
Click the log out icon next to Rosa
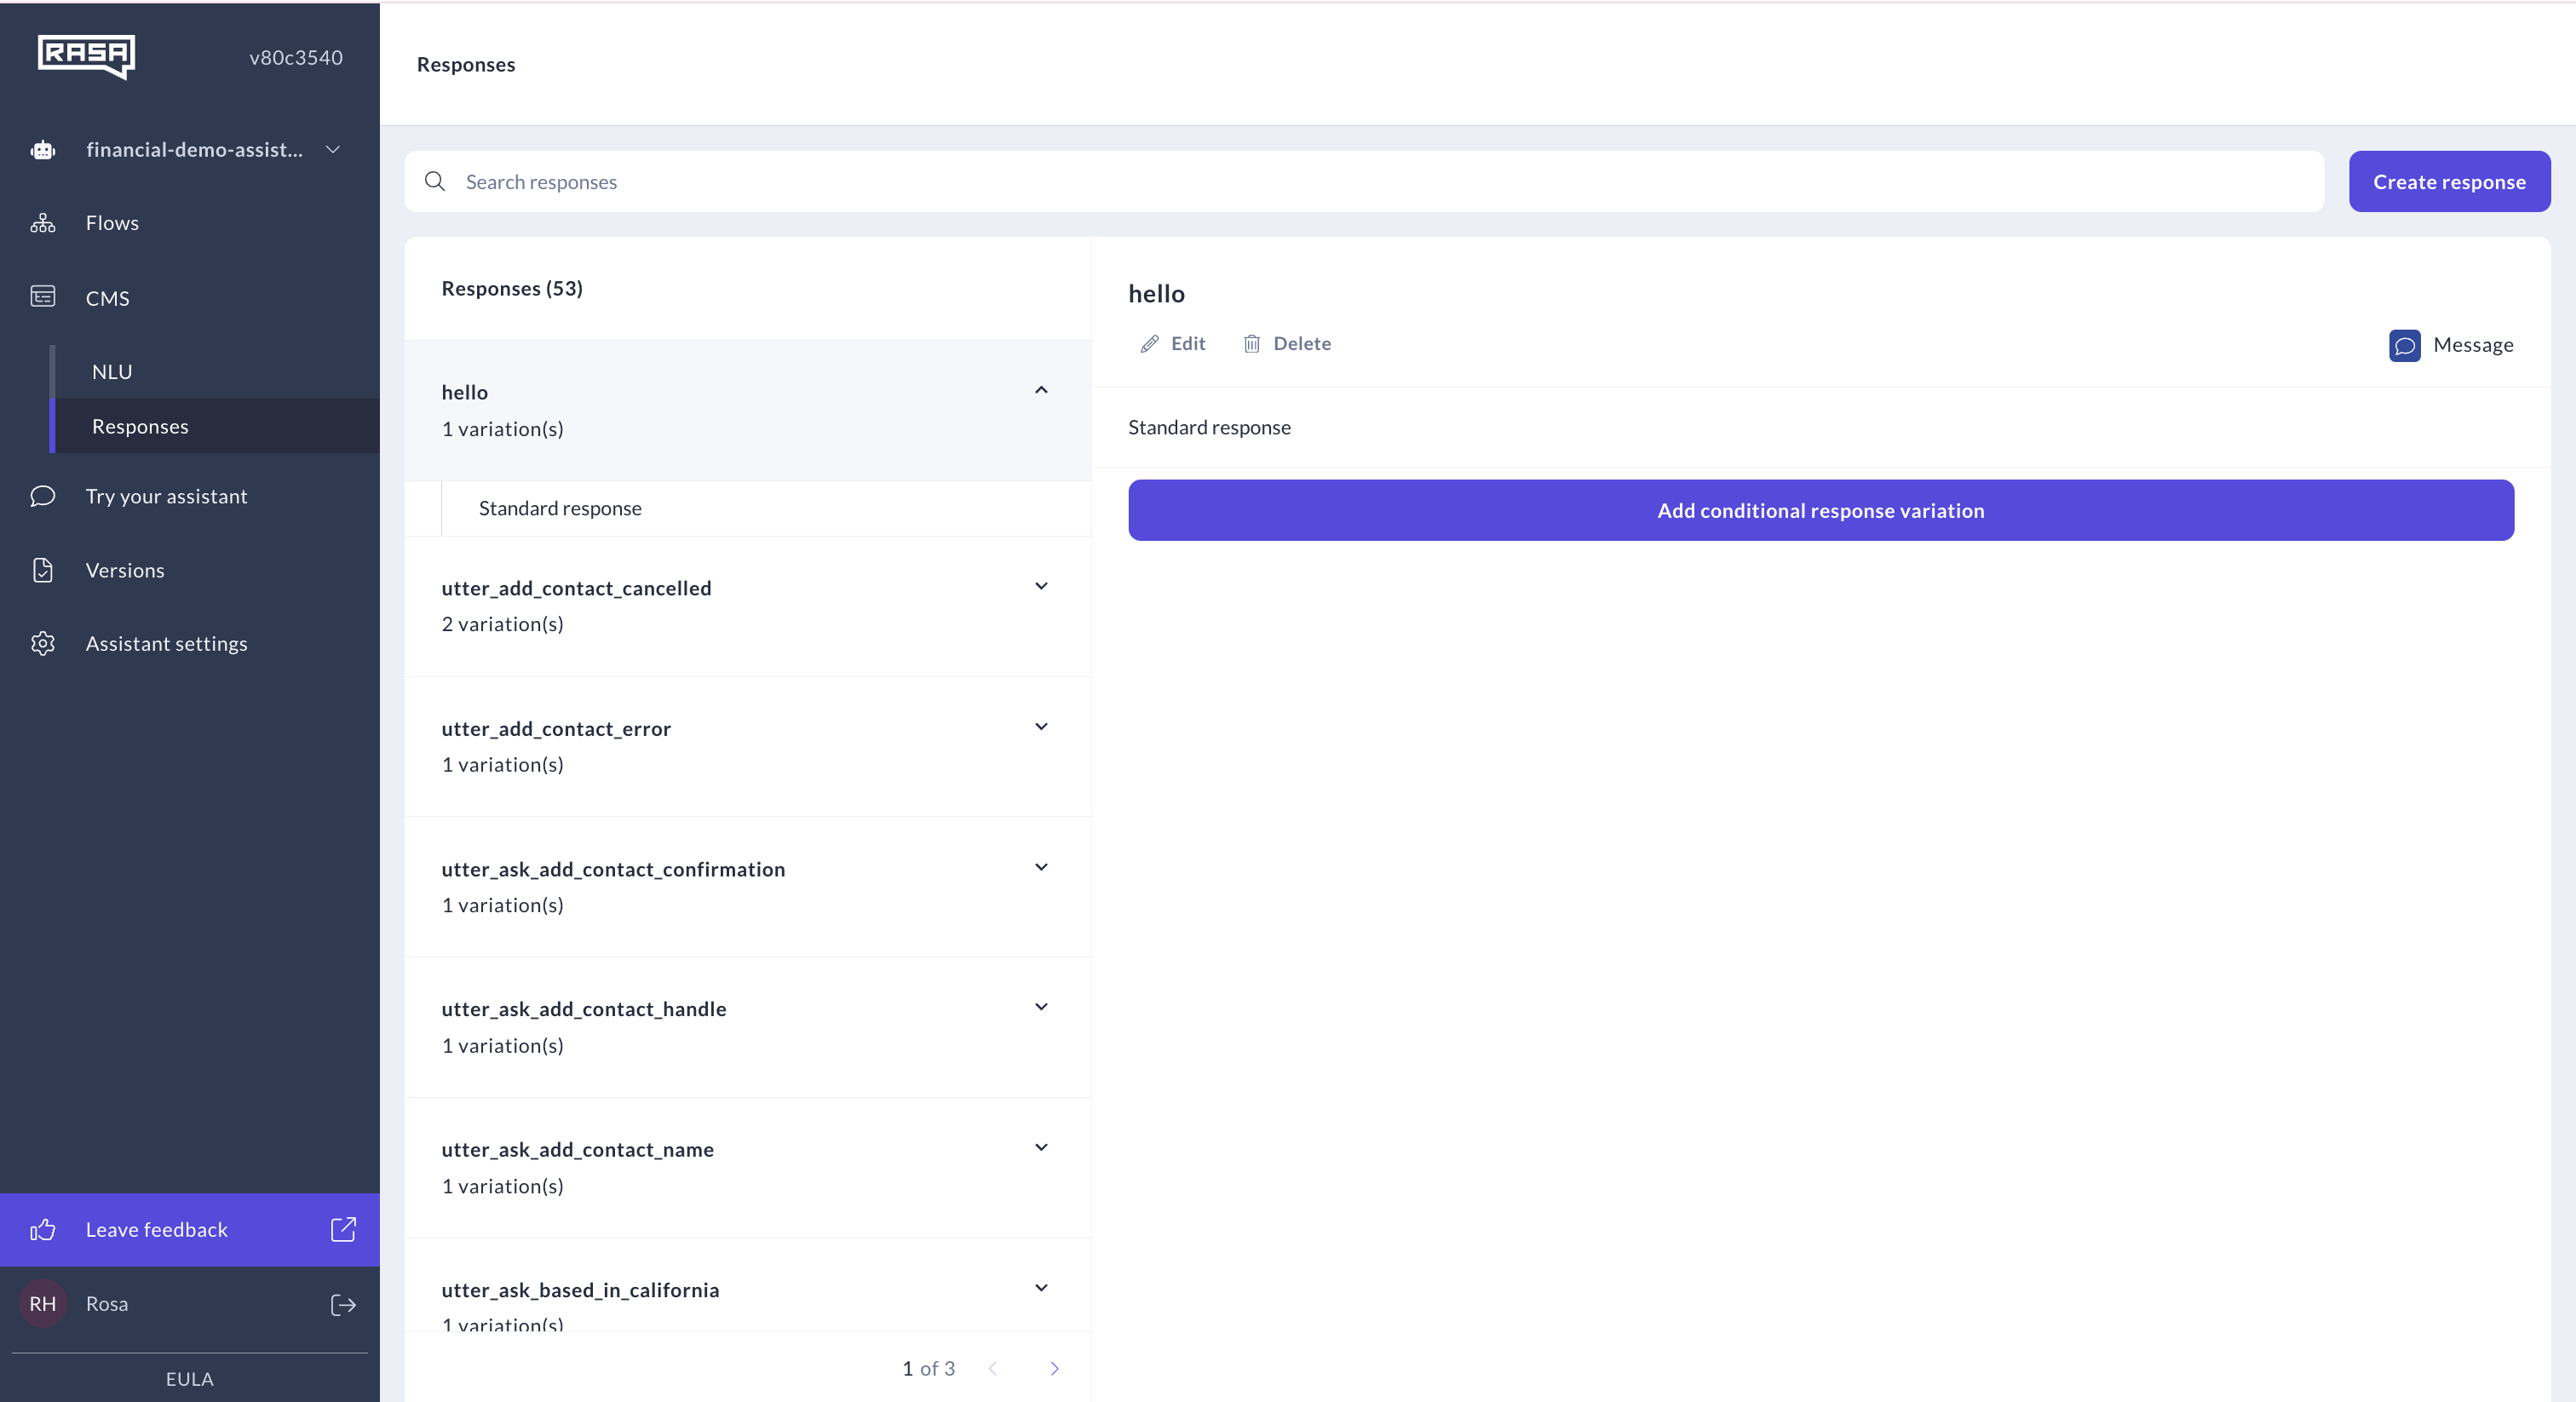[x=343, y=1305]
